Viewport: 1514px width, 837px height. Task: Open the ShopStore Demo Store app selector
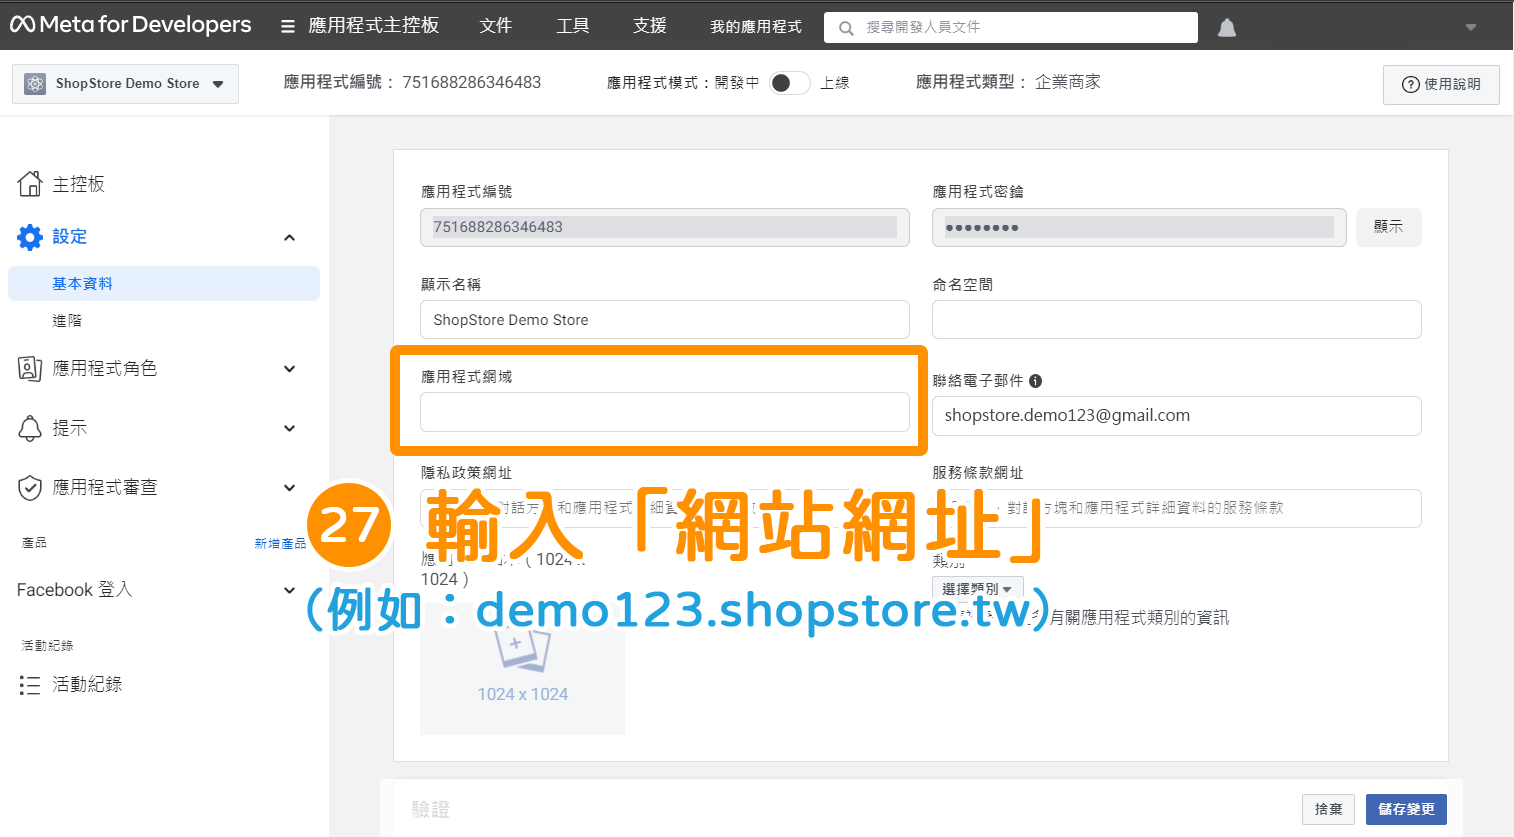pyautogui.click(x=125, y=84)
